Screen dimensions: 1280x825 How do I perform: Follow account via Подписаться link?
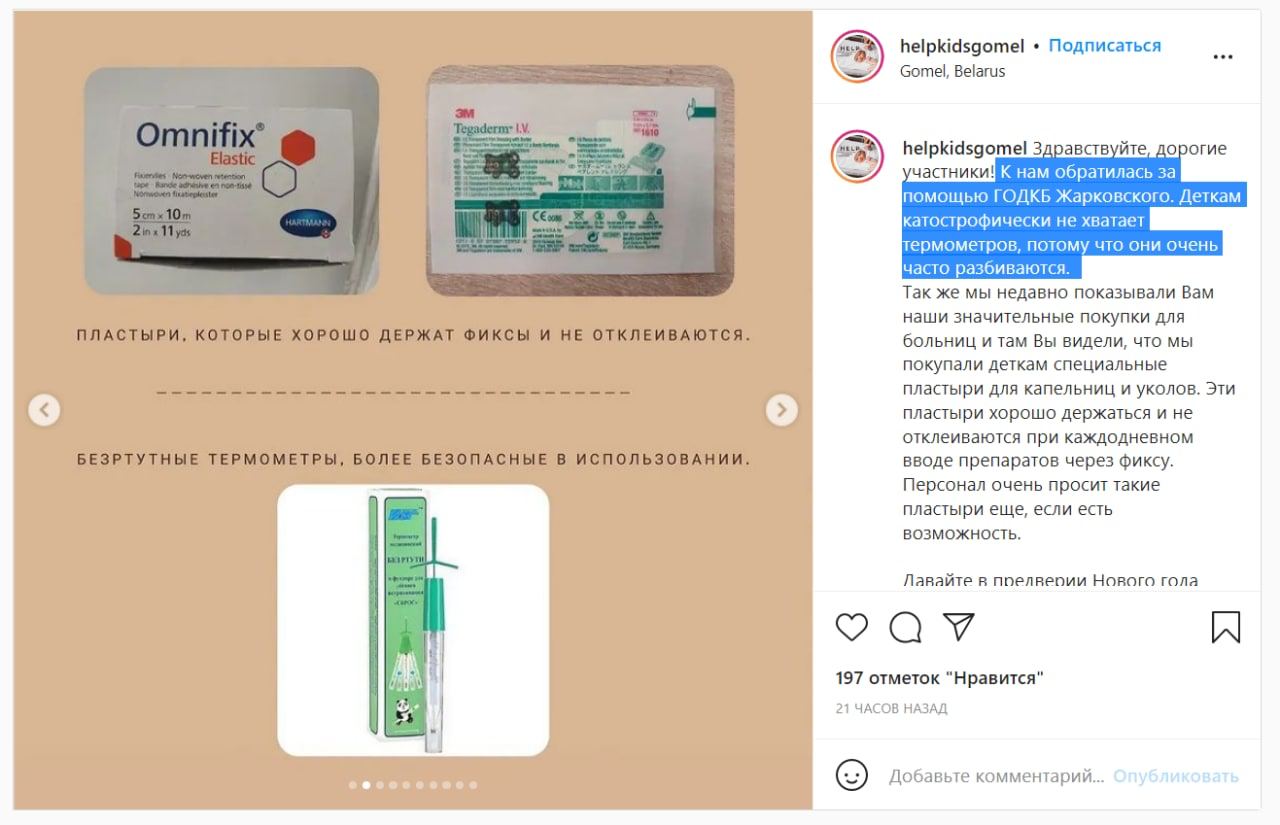coord(1105,46)
